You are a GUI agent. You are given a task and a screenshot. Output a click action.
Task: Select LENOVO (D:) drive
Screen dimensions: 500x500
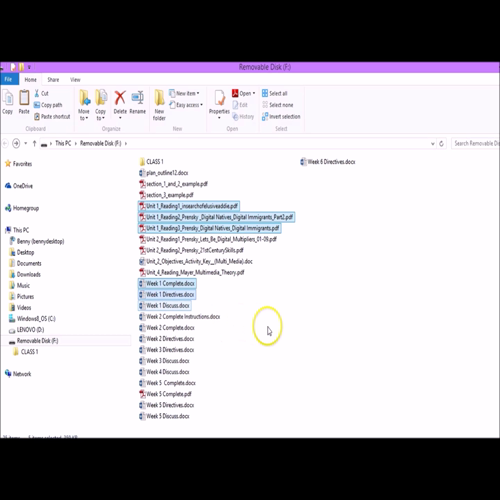26,330
